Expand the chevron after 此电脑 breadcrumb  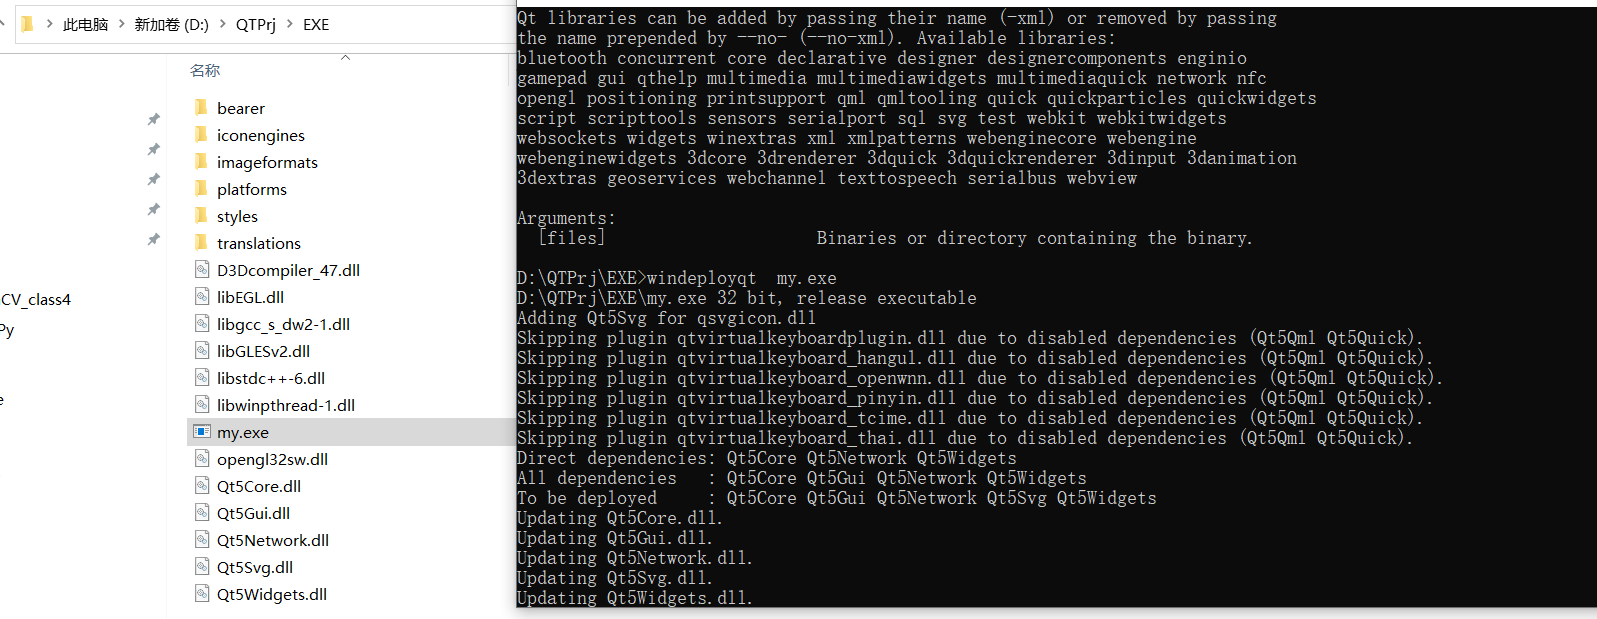122,24
